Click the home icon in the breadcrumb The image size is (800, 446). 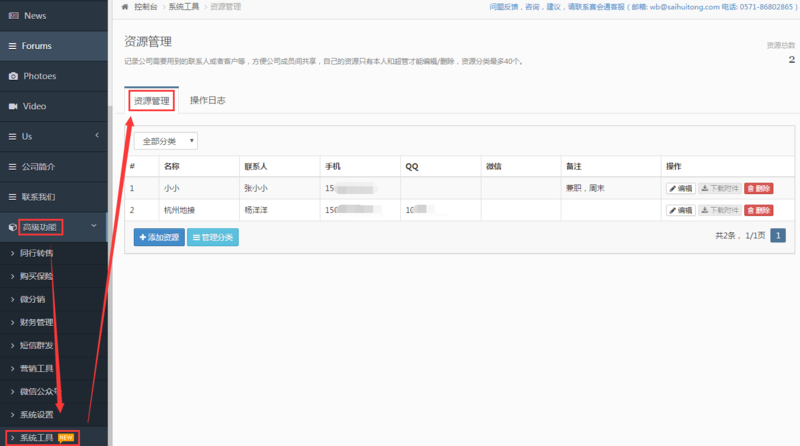124,7
